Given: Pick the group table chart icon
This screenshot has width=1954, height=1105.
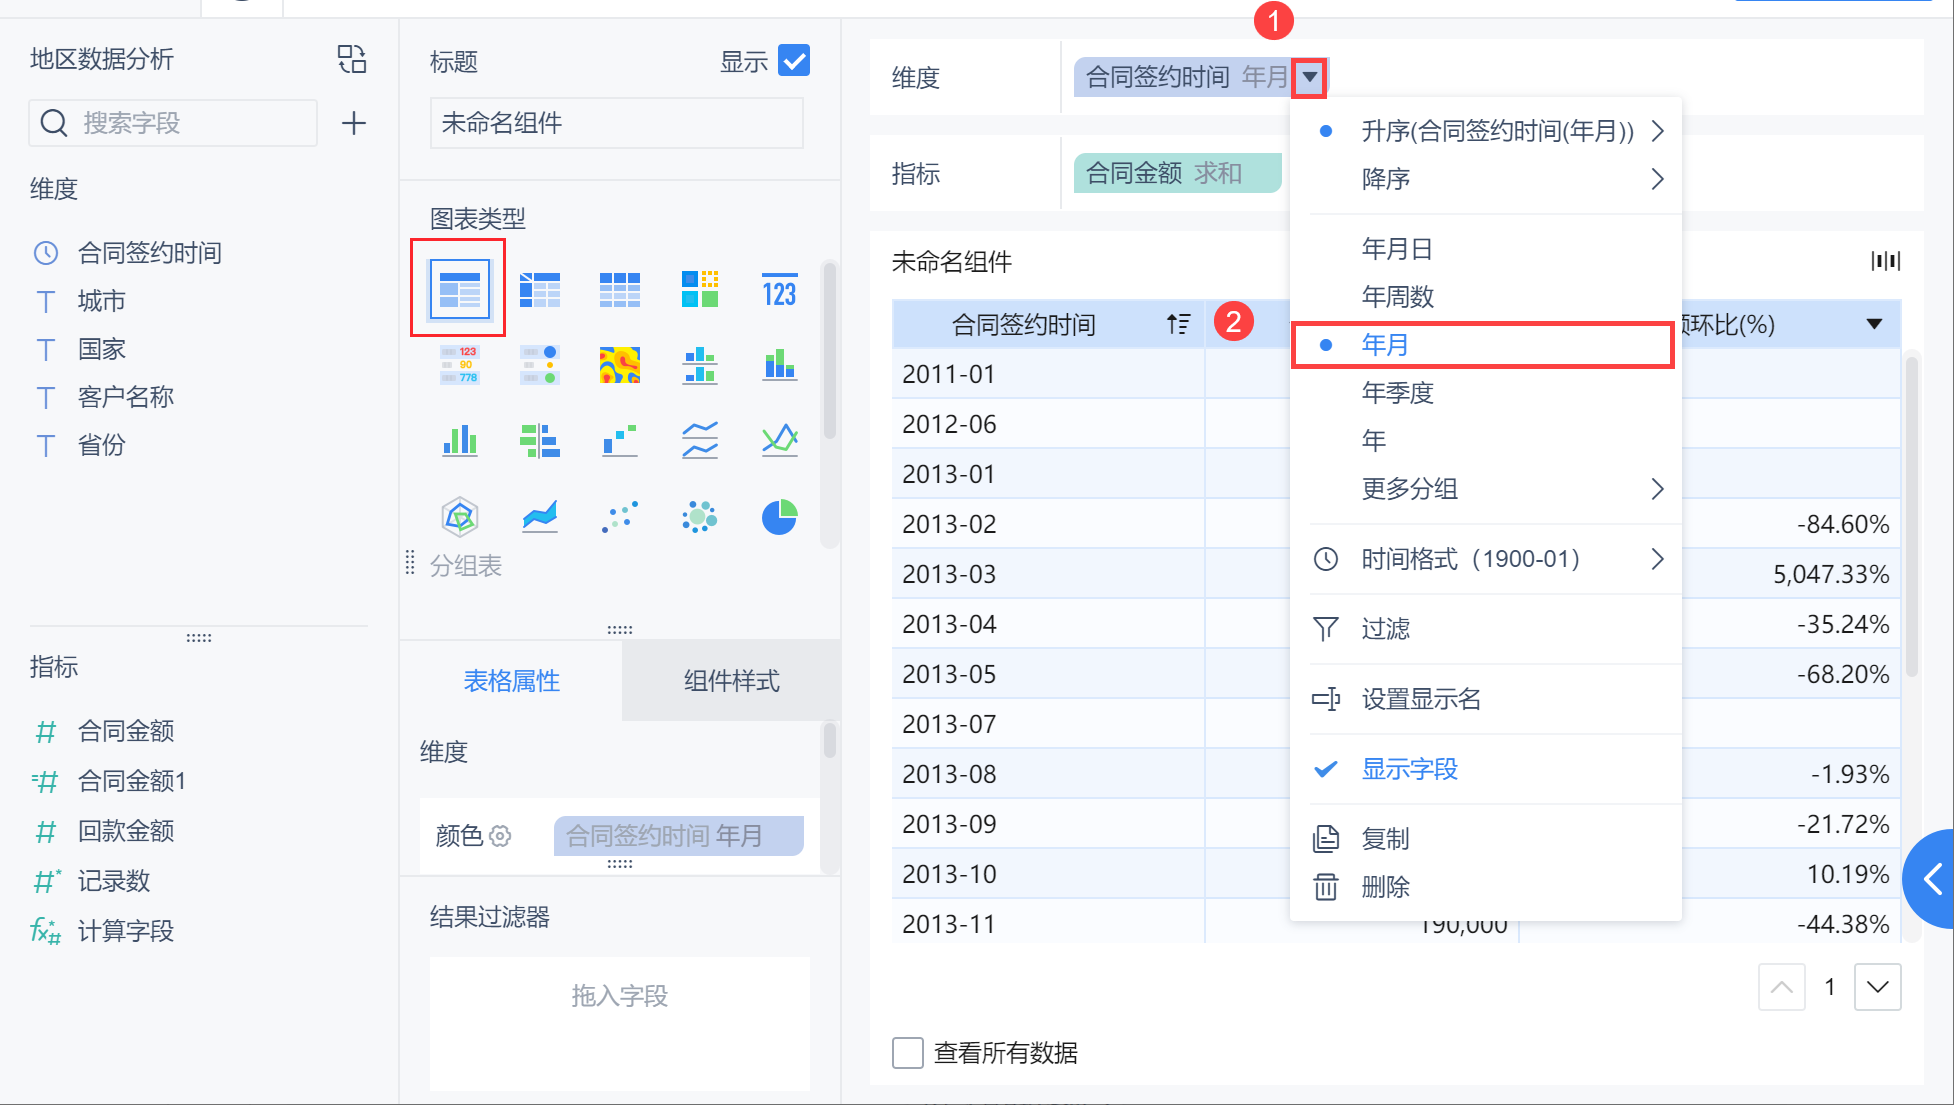Looking at the screenshot, I should pos(459,290).
